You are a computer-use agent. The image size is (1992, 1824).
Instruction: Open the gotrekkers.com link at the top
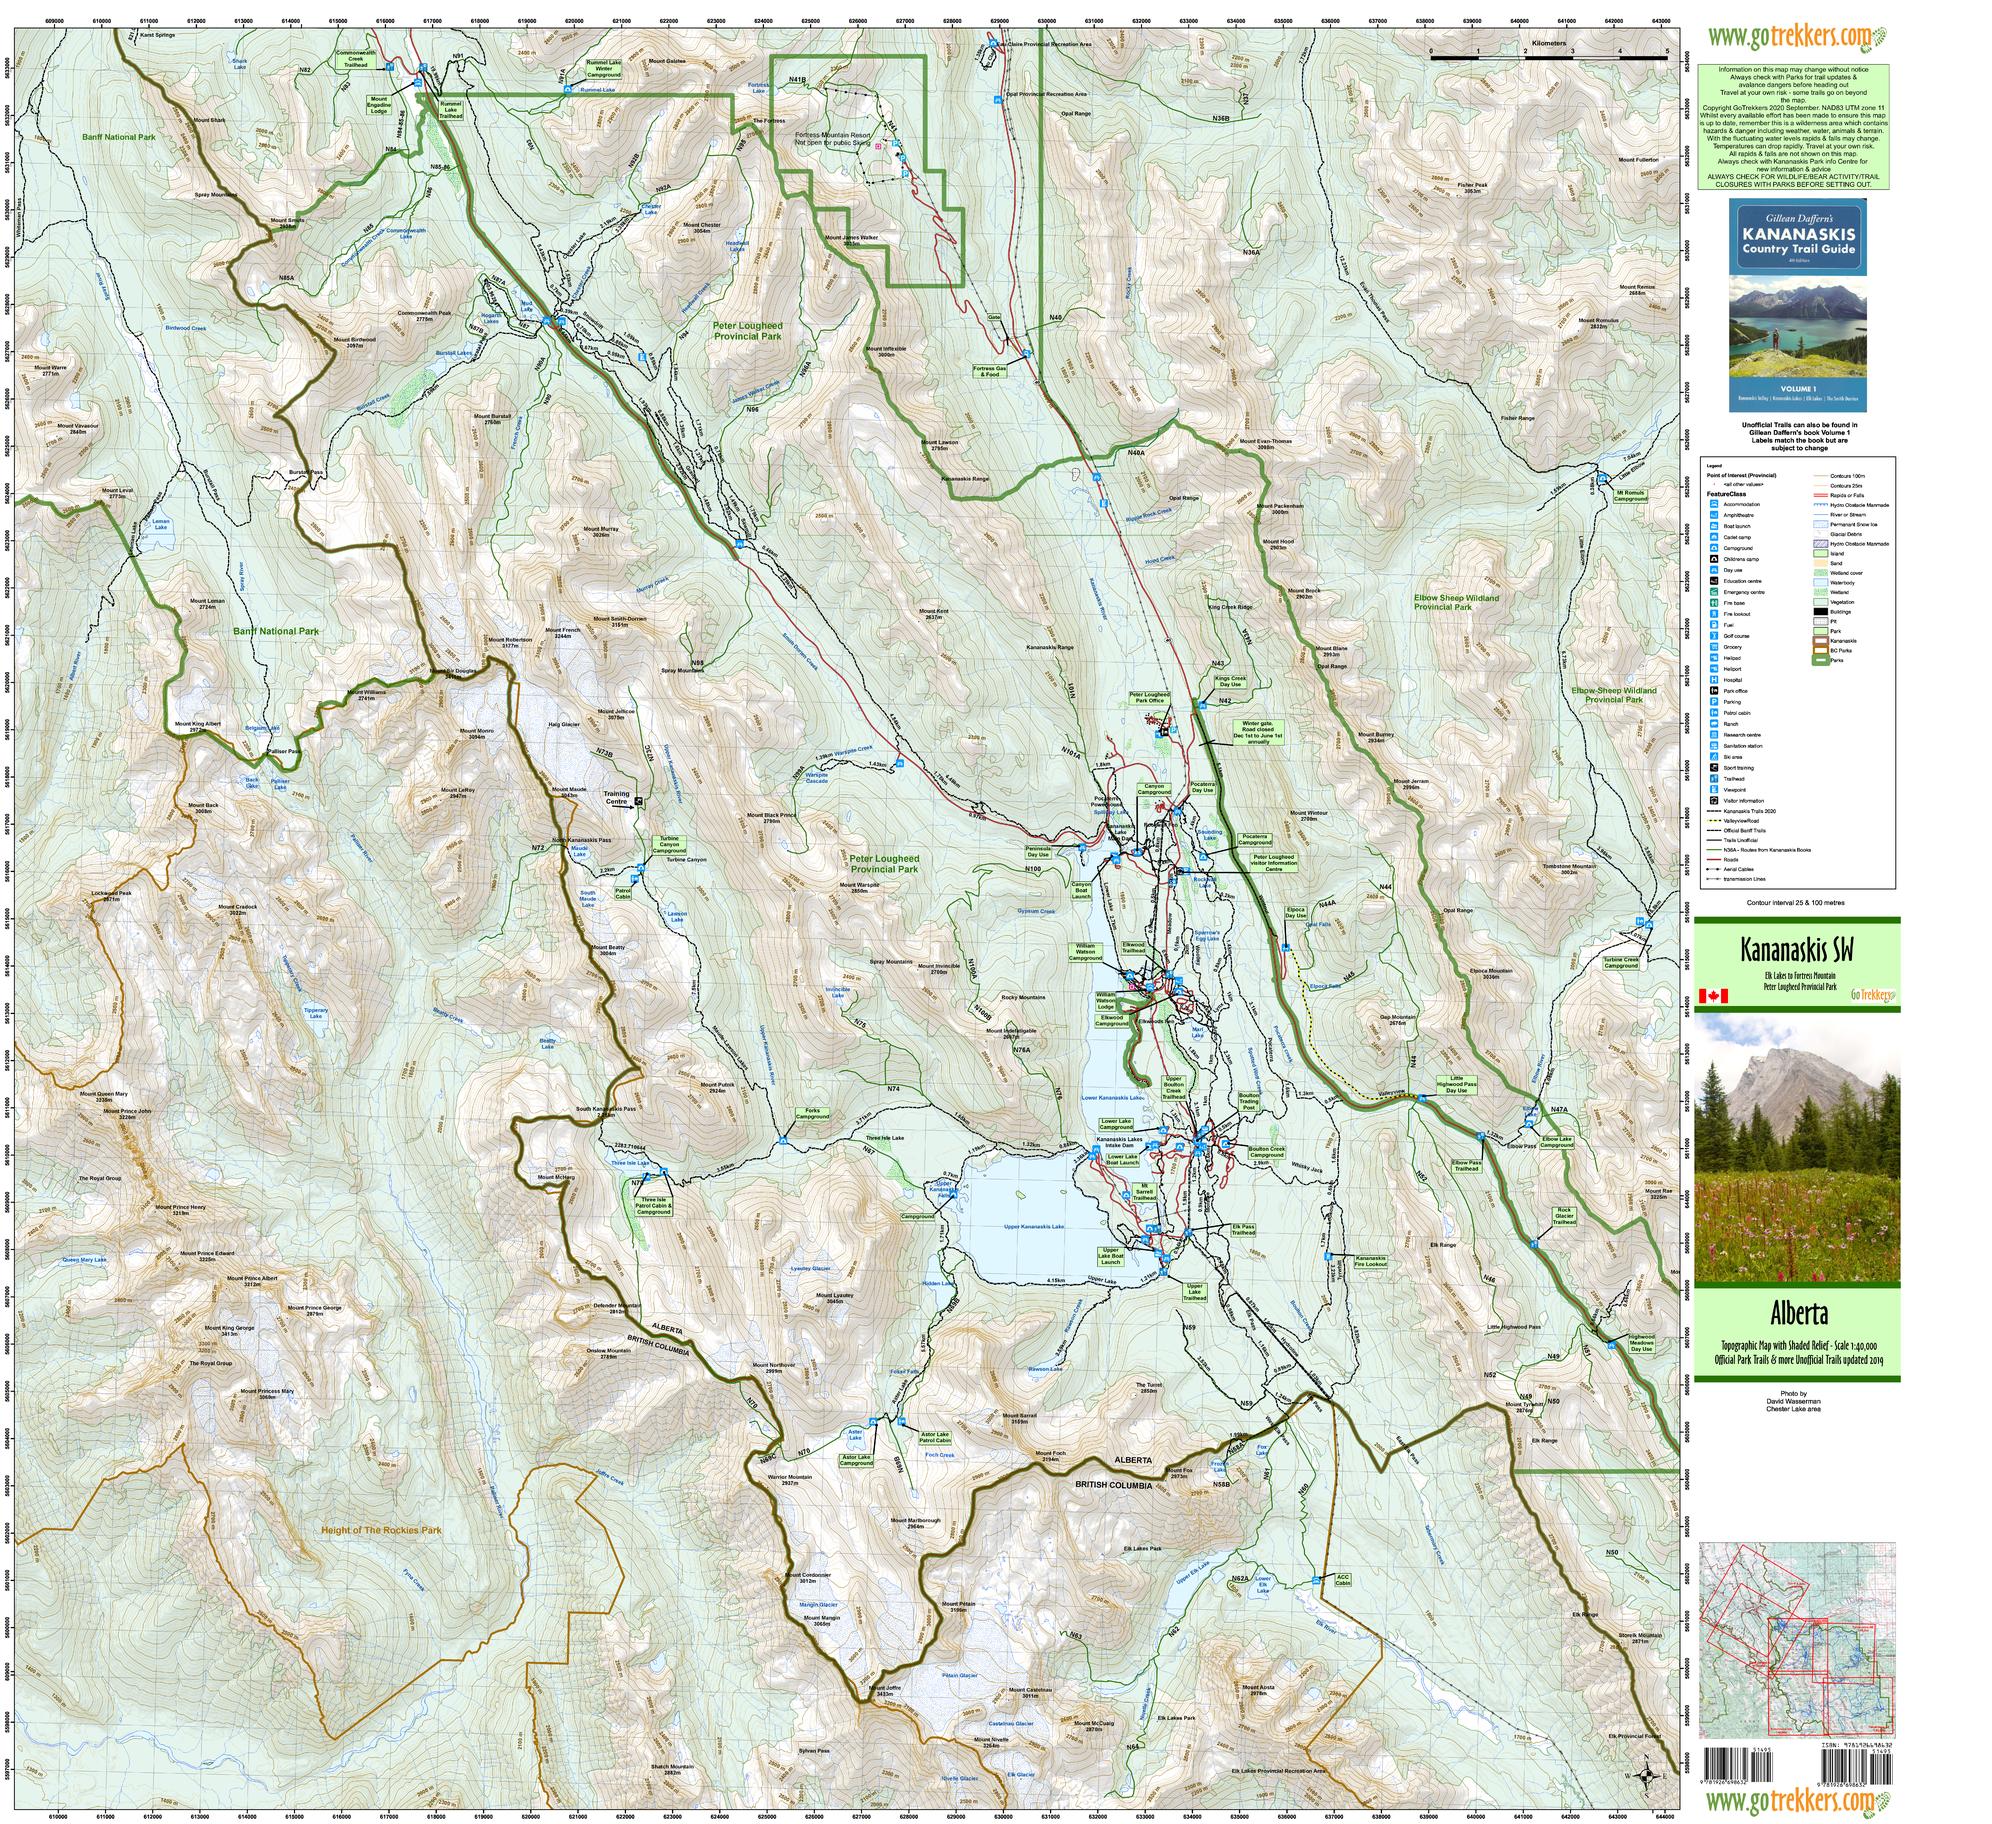tap(1790, 37)
